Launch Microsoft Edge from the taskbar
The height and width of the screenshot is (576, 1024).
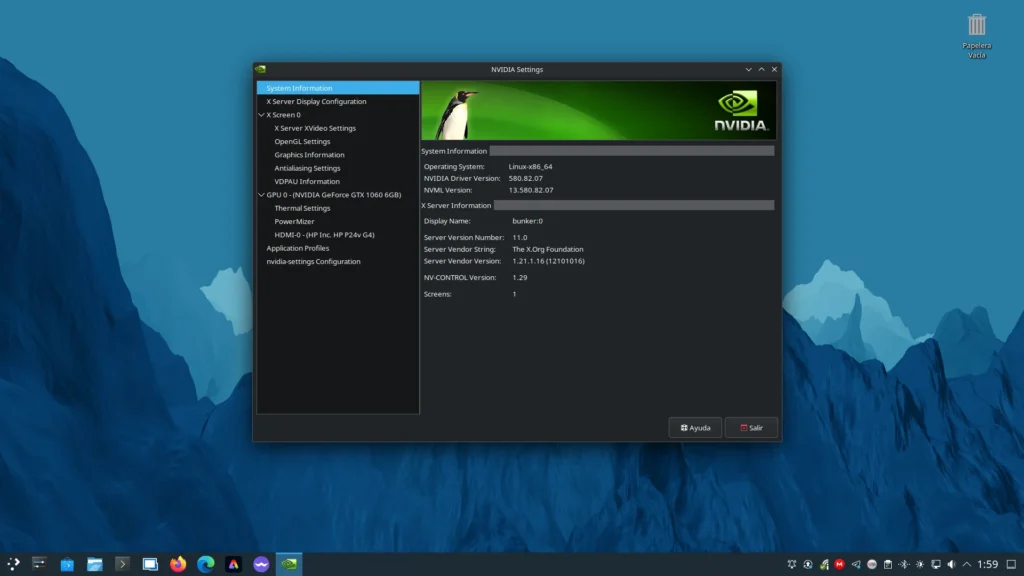coord(206,564)
